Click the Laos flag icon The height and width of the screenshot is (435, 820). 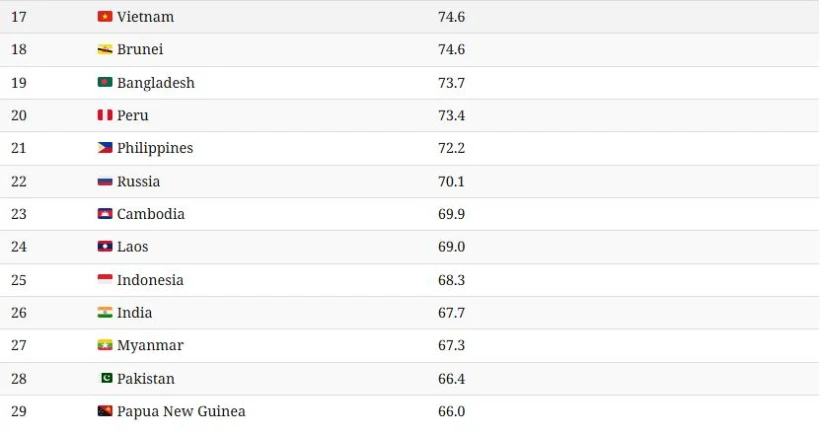pyautogui.click(x=105, y=247)
